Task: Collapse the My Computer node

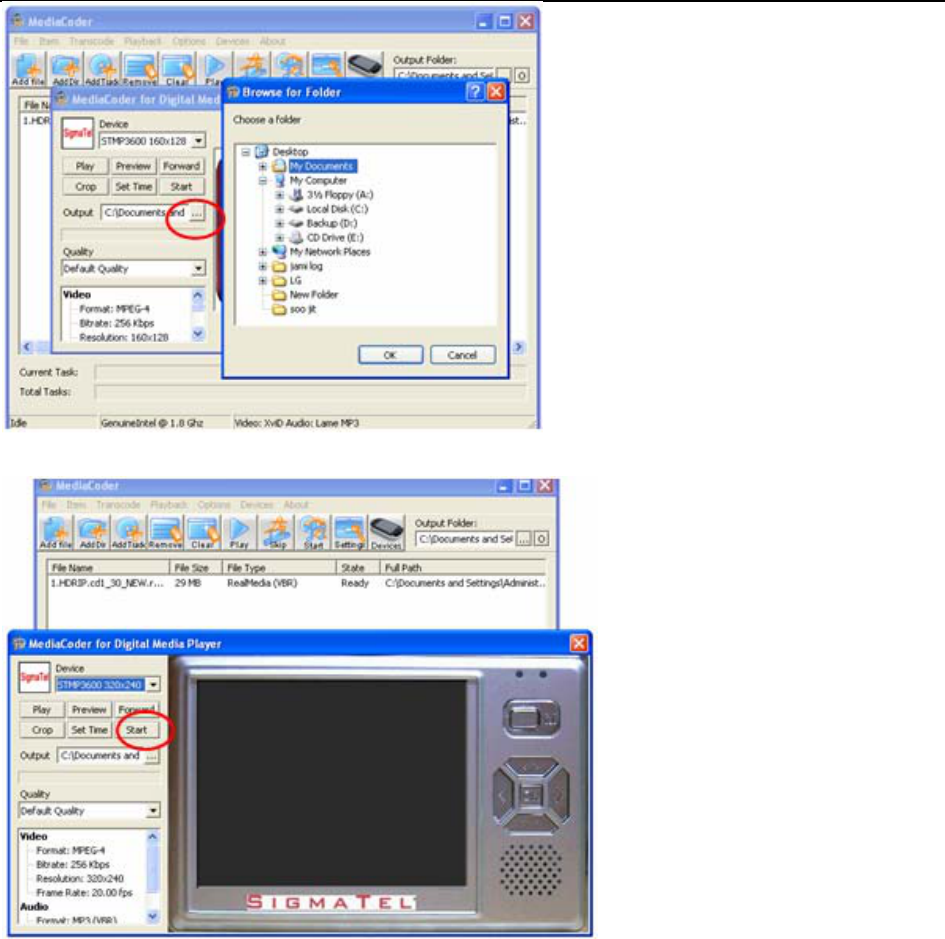Action: coord(263,180)
